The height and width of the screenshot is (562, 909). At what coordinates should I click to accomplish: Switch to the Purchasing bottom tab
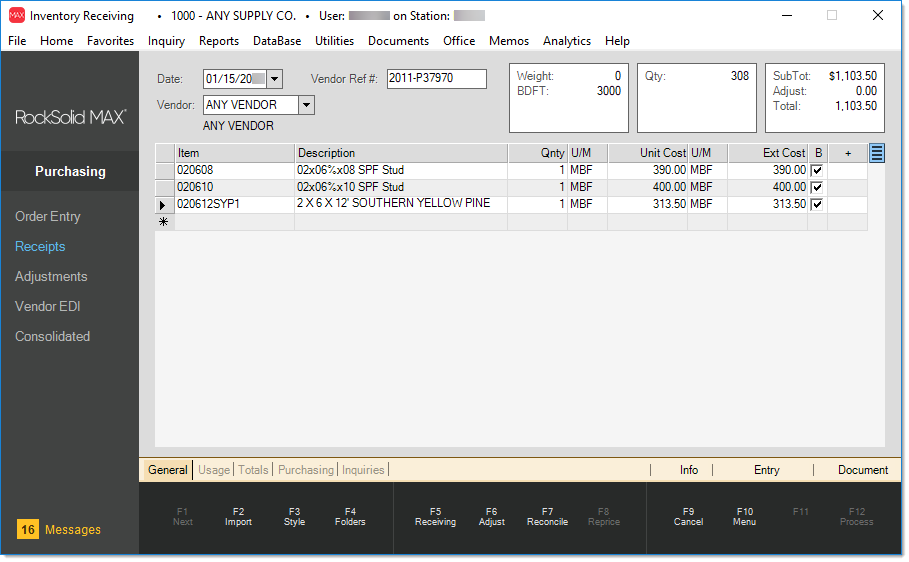(x=306, y=470)
